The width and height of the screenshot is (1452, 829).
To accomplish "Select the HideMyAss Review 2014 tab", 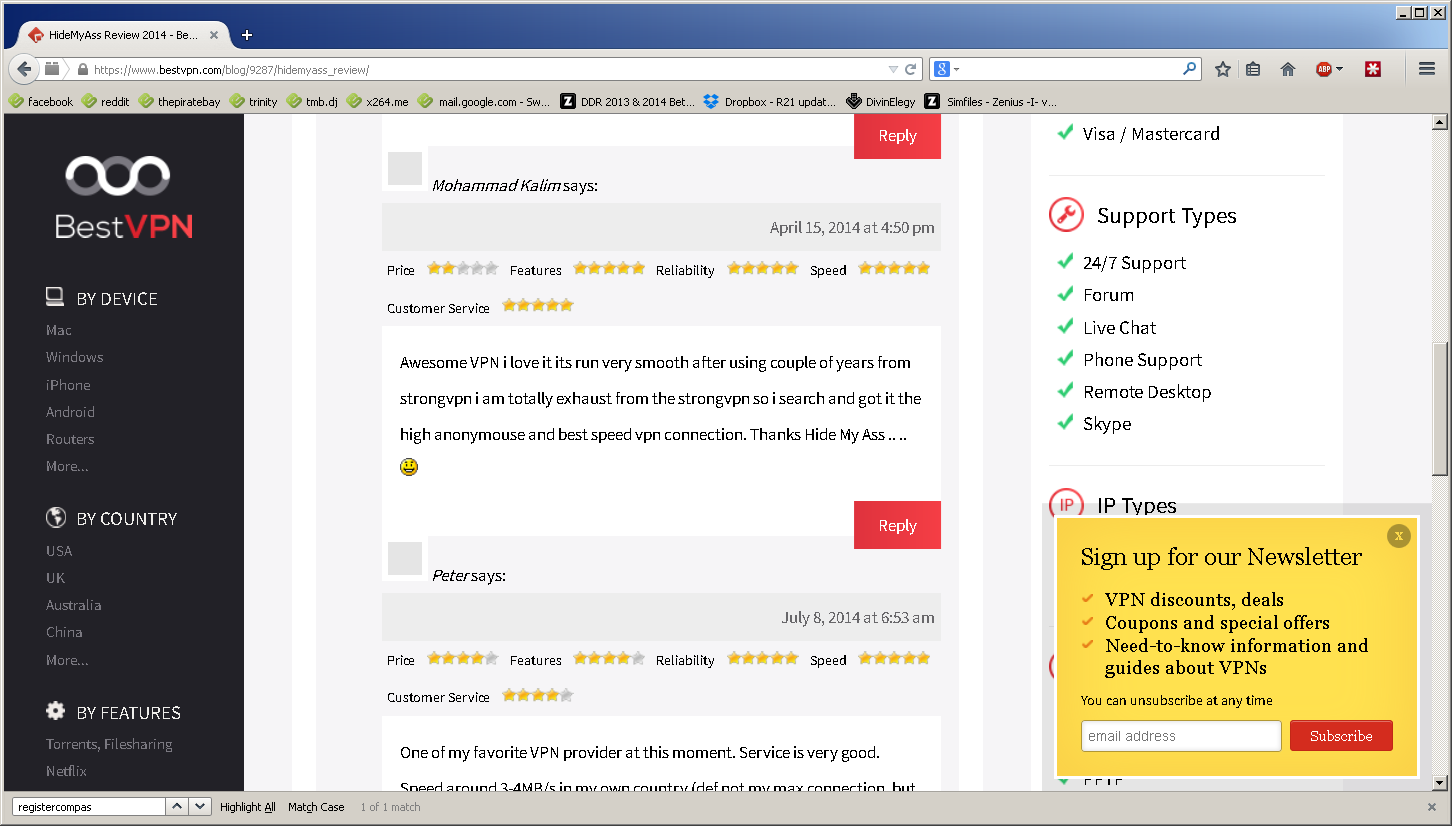I will [123, 35].
